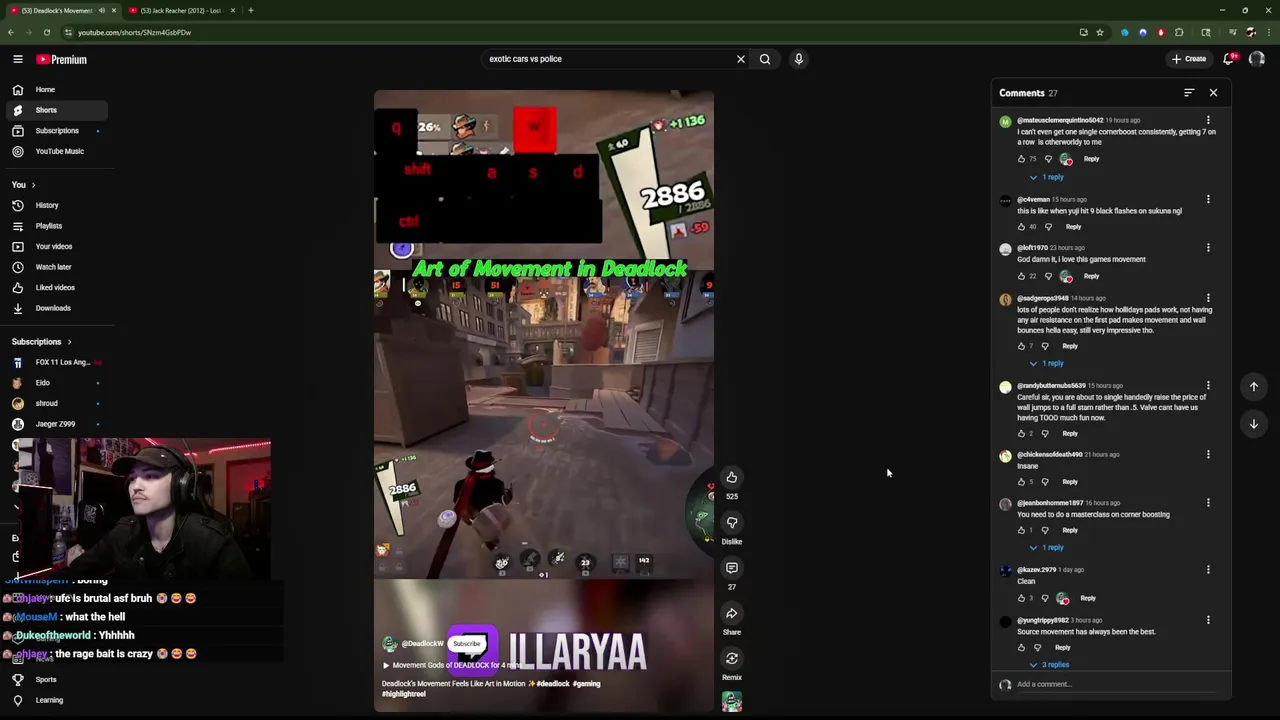Go to next Short with down arrow
Screen dimensions: 1280x720
point(1253,424)
